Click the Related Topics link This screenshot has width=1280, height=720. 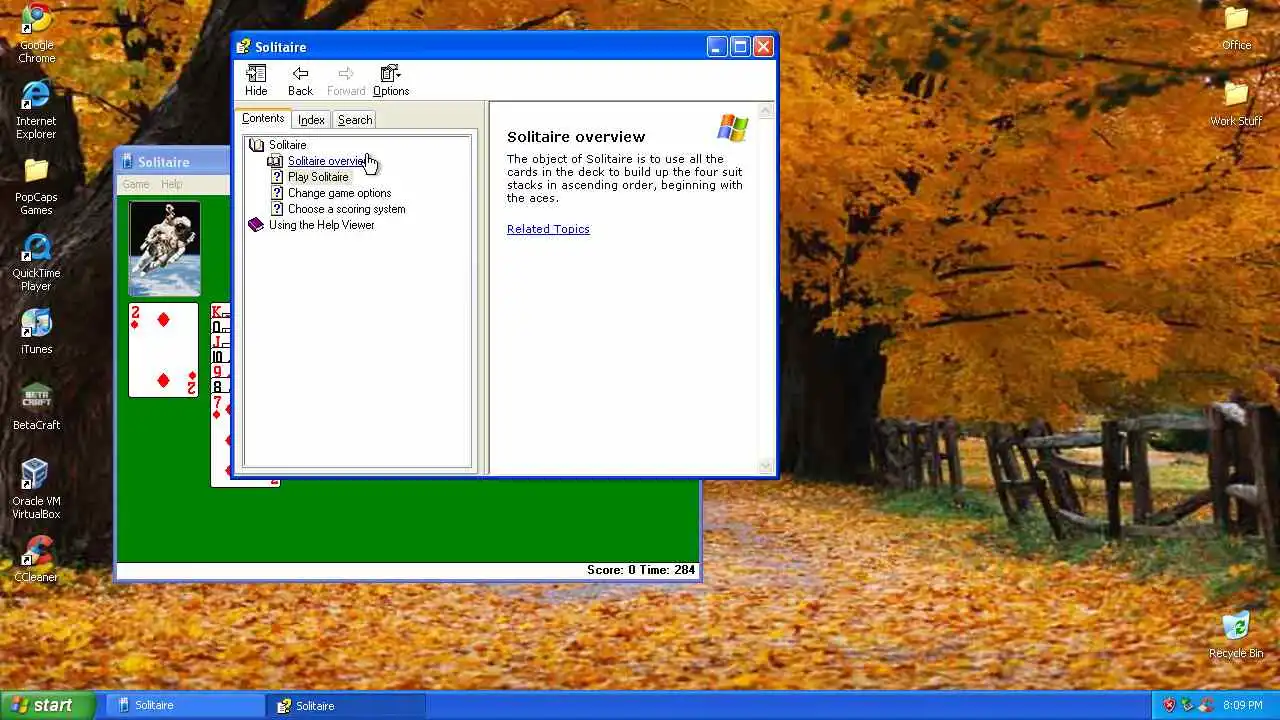point(548,229)
